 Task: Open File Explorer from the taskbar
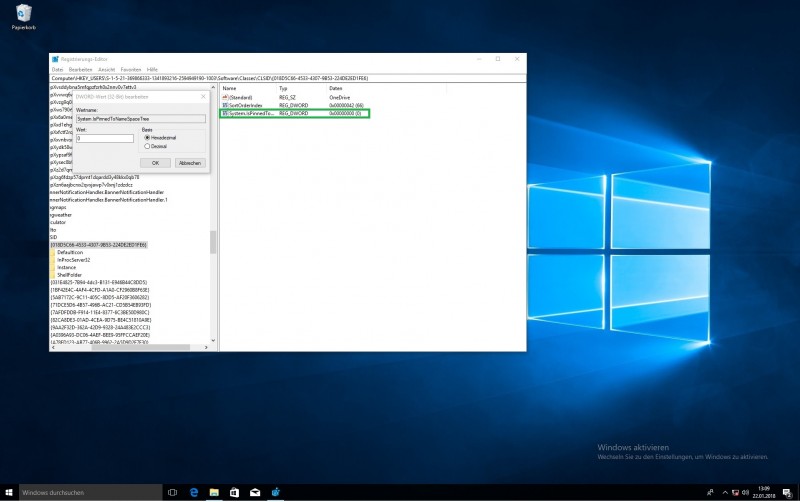(x=214, y=493)
